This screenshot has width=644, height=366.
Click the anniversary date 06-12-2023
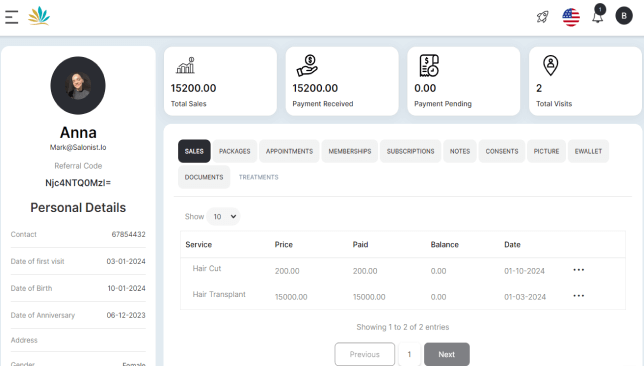tap(126, 315)
